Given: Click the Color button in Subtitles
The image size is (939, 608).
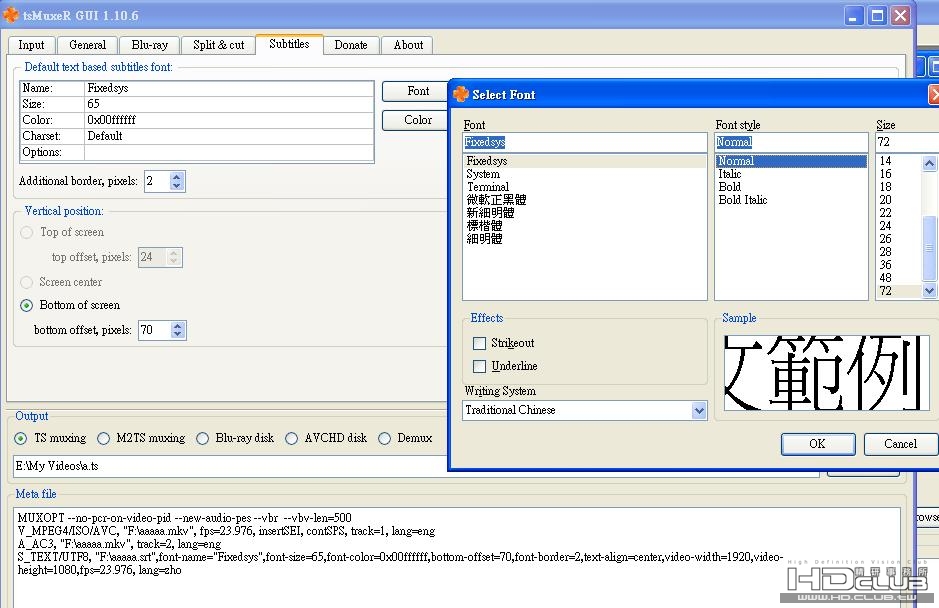Looking at the screenshot, I should [416, 120].
